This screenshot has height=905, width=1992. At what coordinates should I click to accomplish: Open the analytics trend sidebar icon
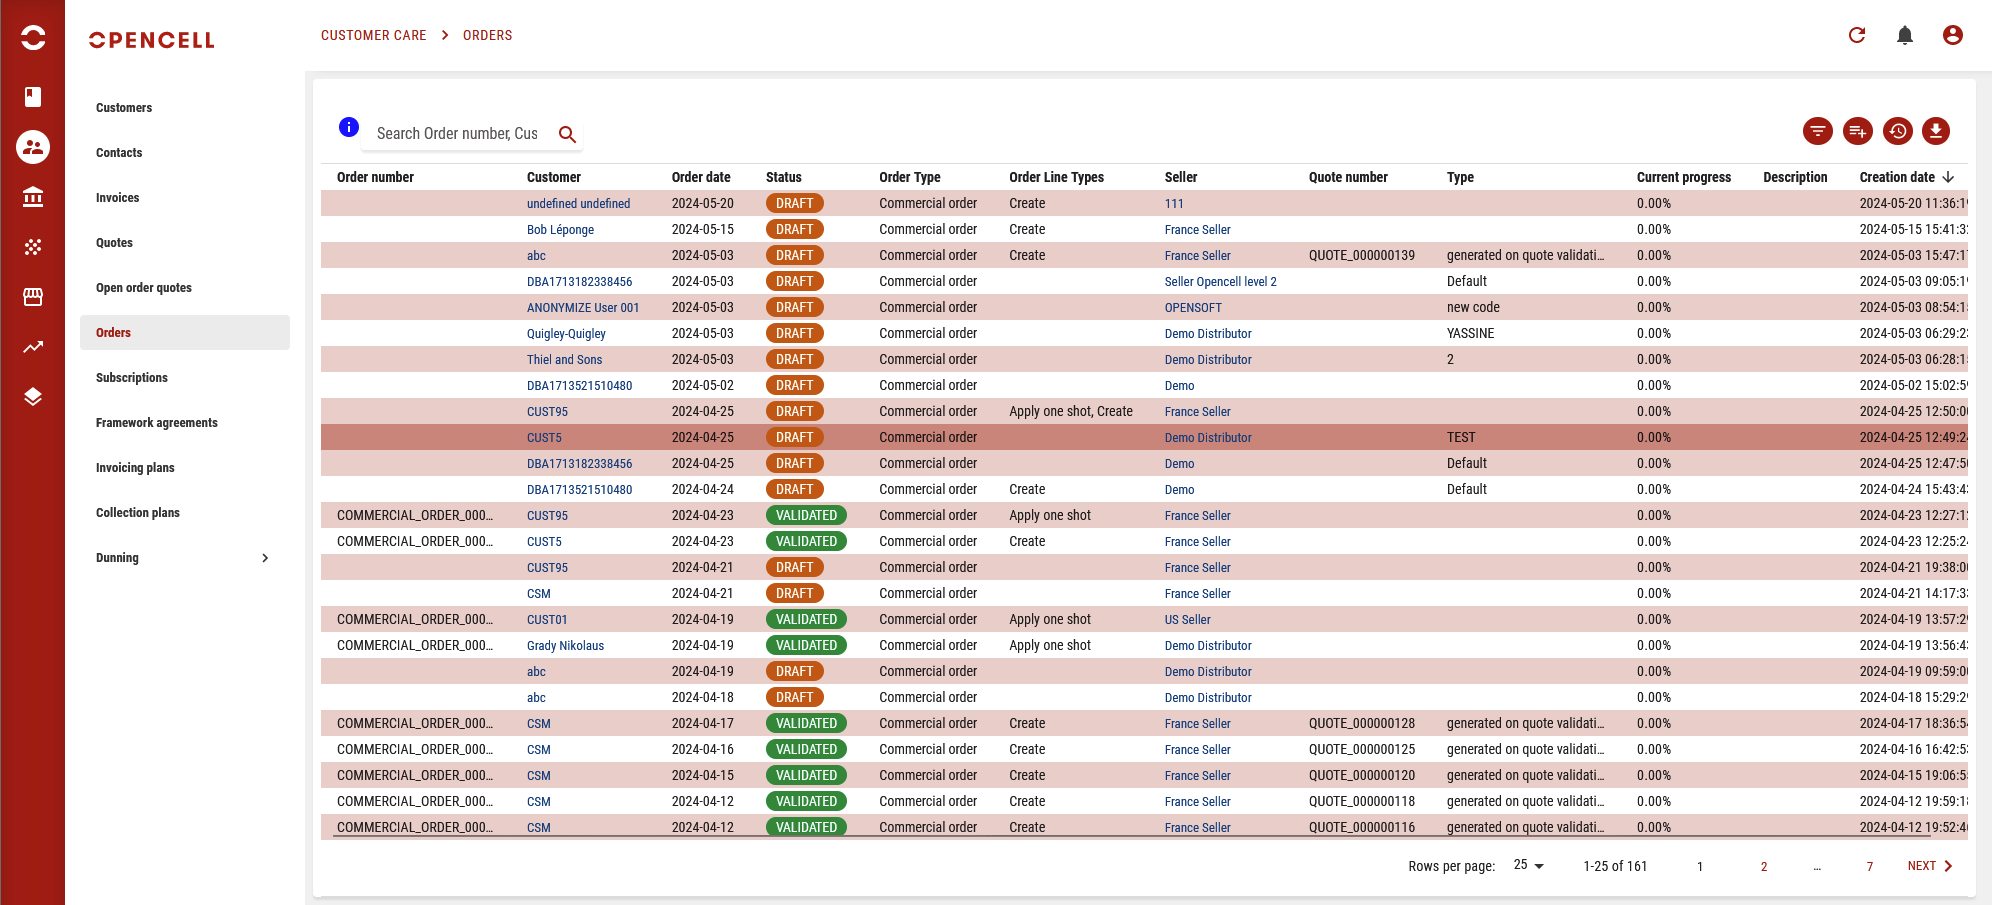33,347
